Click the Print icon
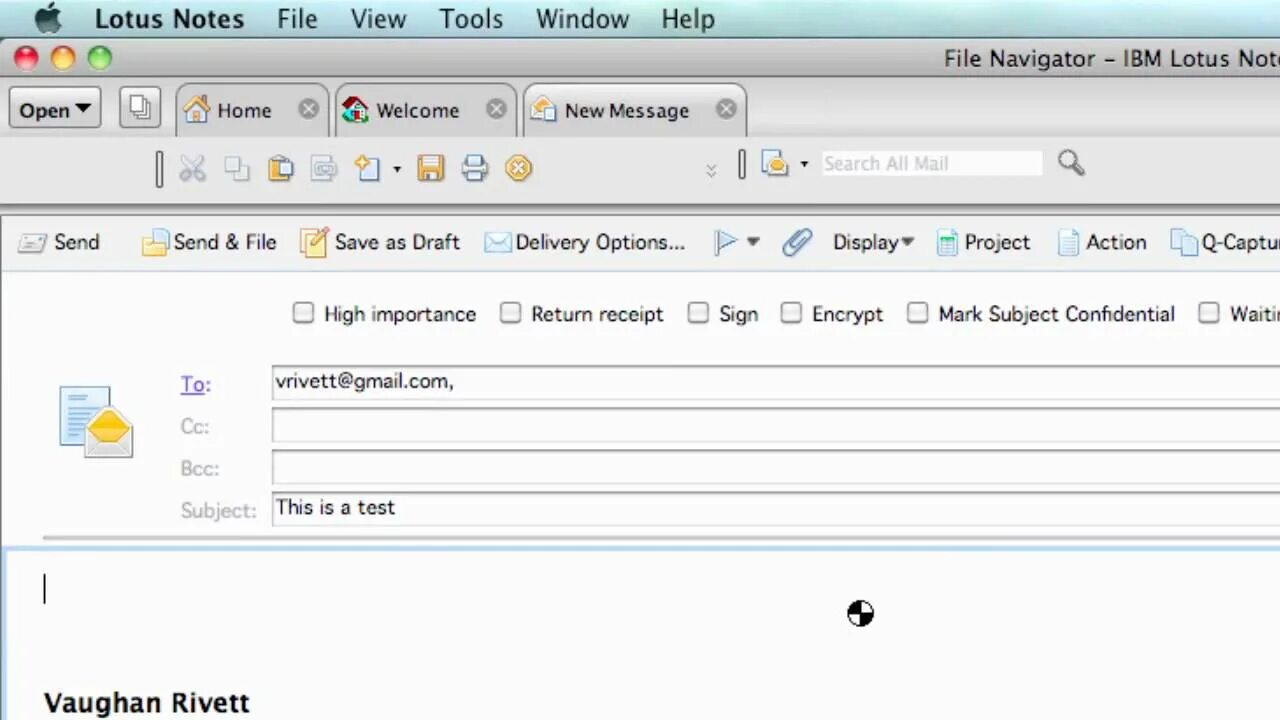Image resolution: width=1280 pixels, height=720 pixels. tap(475, 168)
